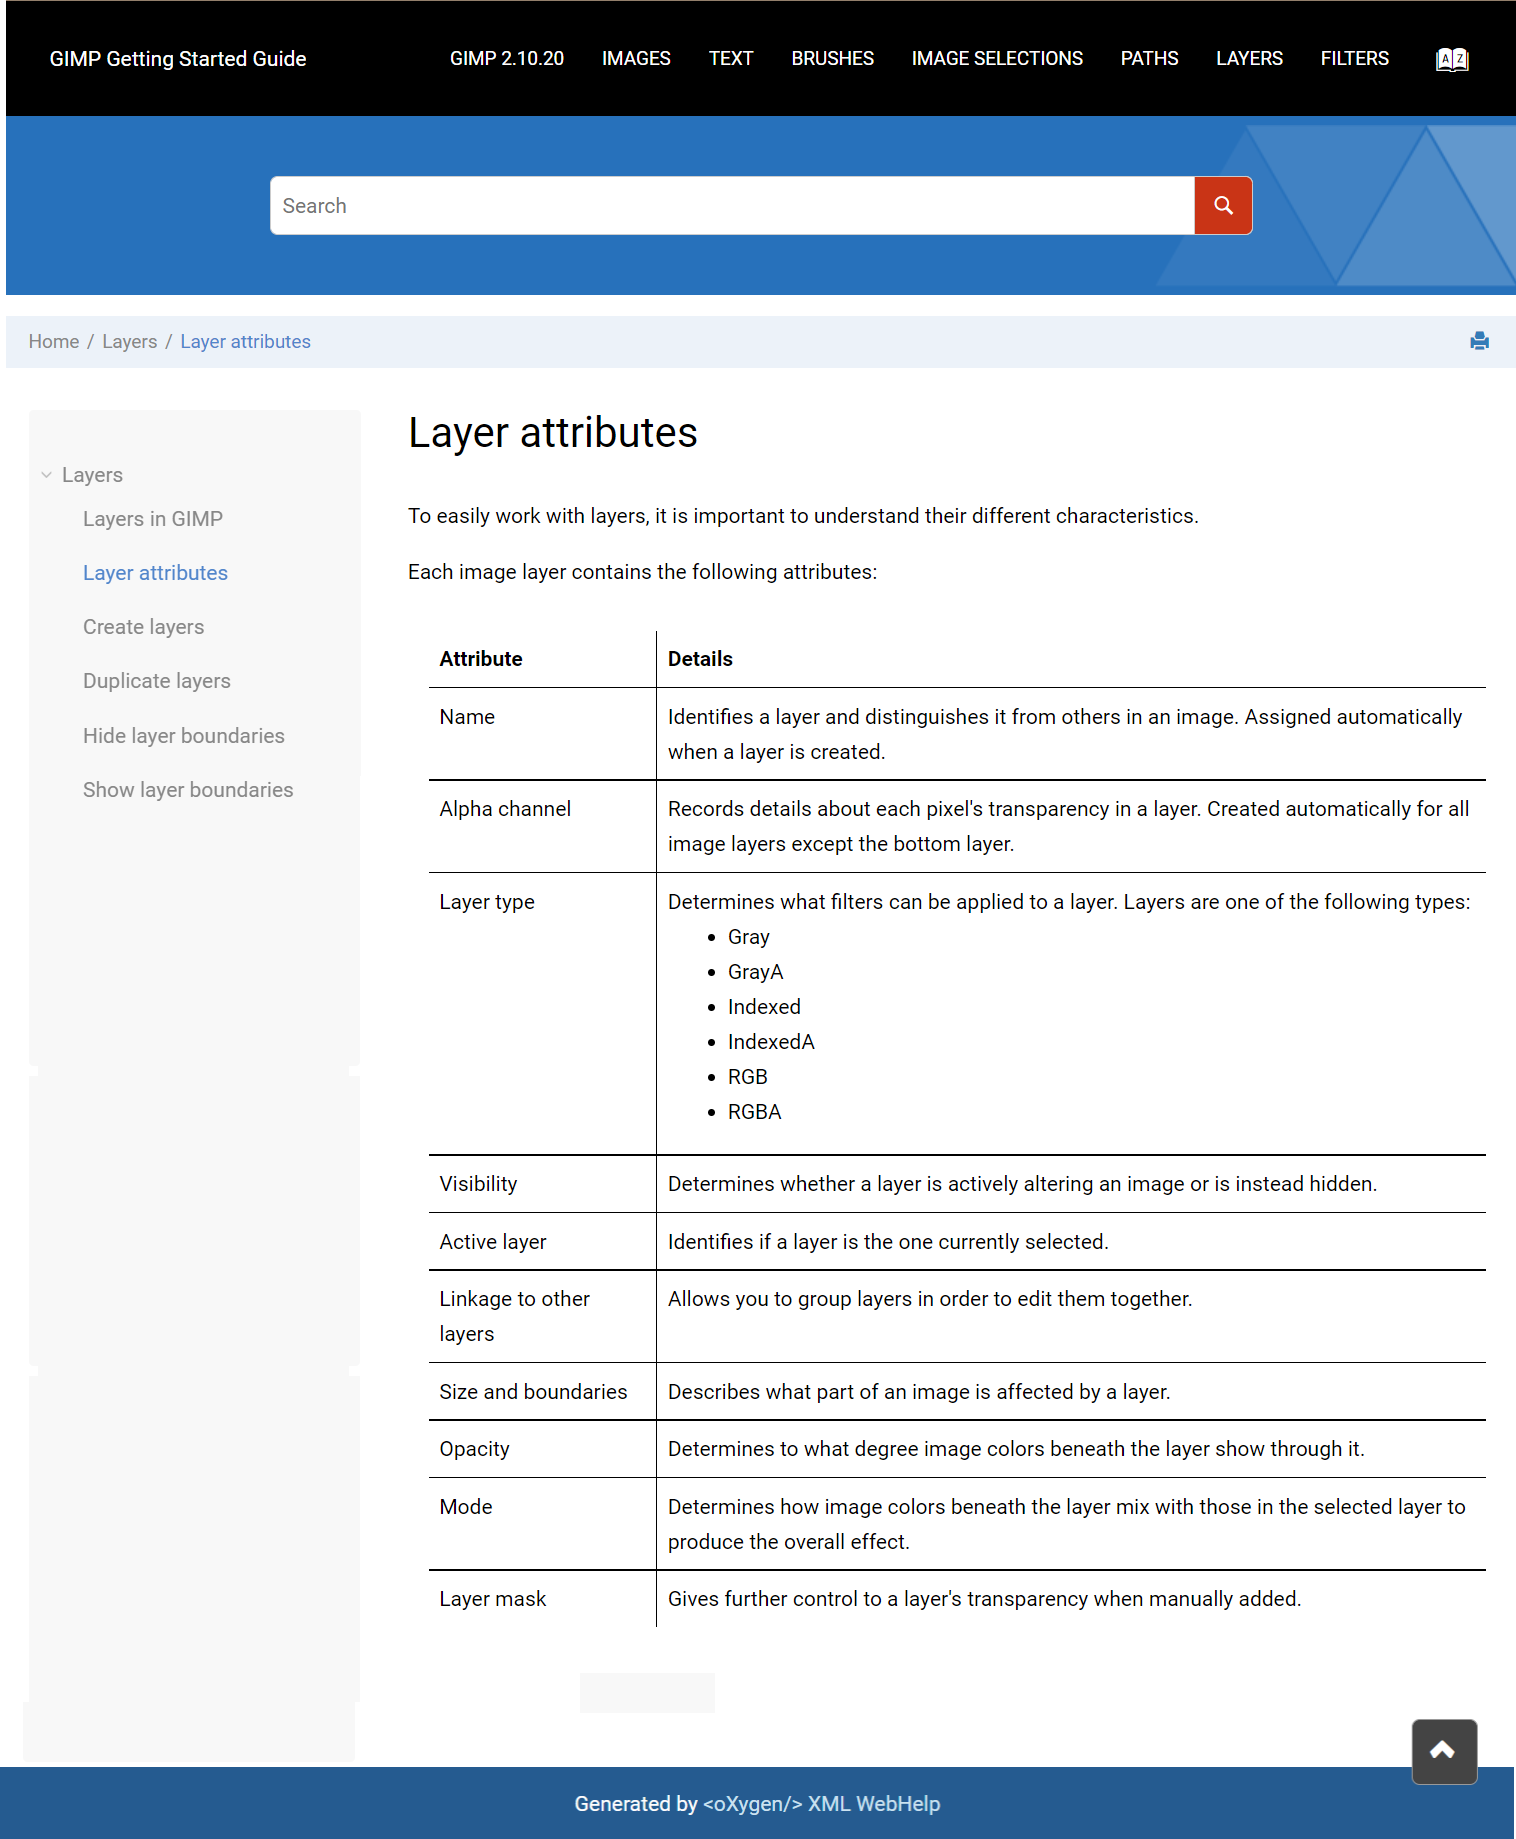The image size is (1516, 1839).
Task: Click the Opacity details description
Action: pyautogui.click(x=1016, y=1449)
